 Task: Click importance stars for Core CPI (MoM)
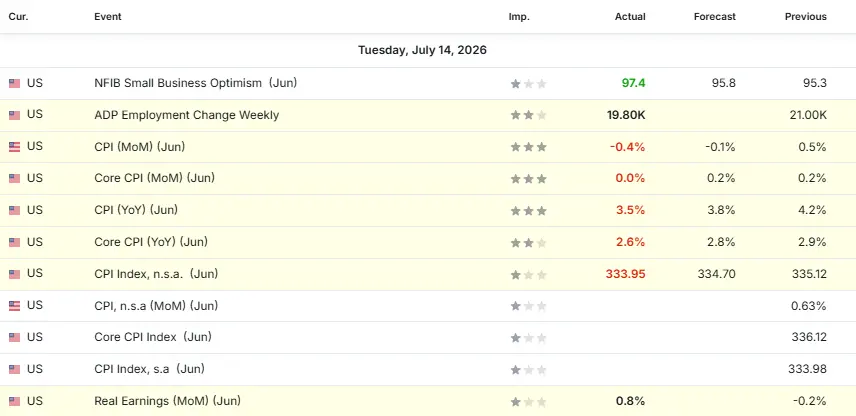[528, 179]
